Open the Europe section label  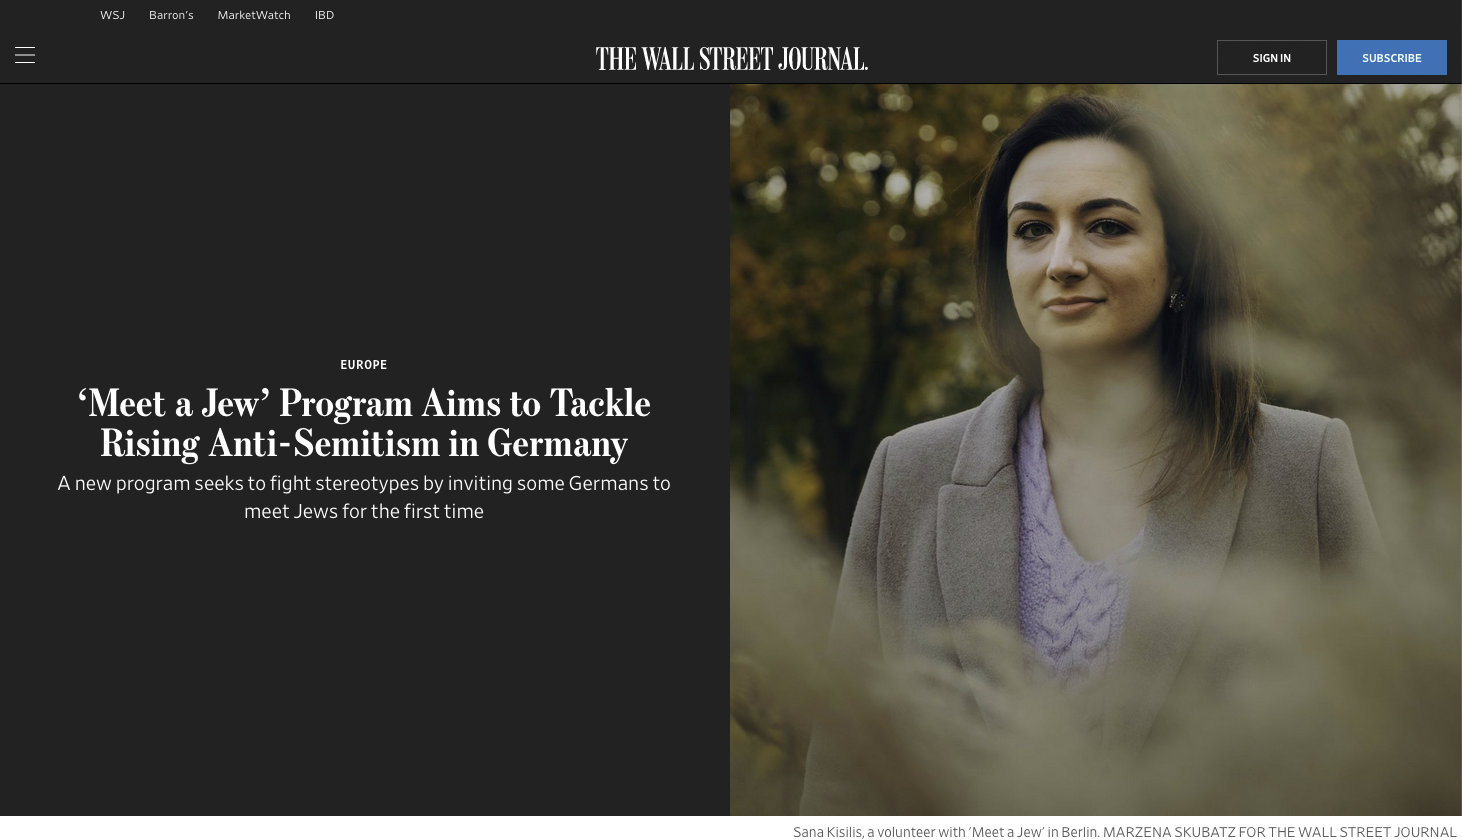pyautogui.click(x=364, y=365)
